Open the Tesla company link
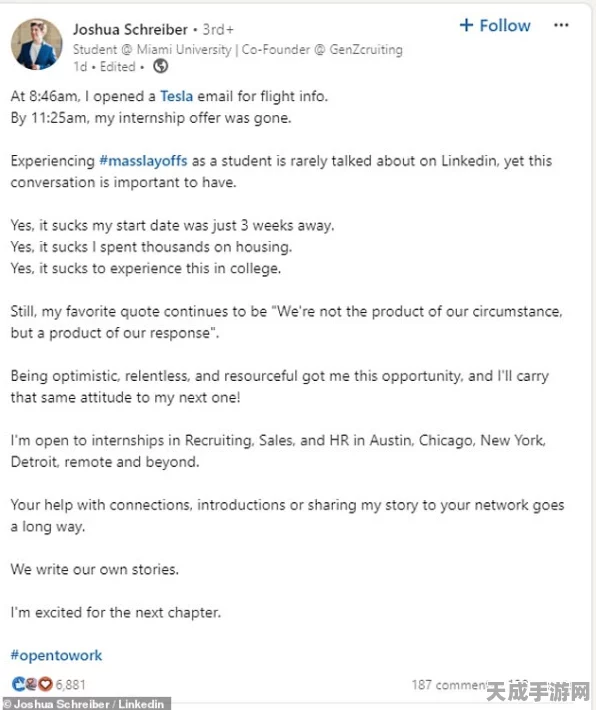This screenshot has width=596, height=710. pos(176,96)
